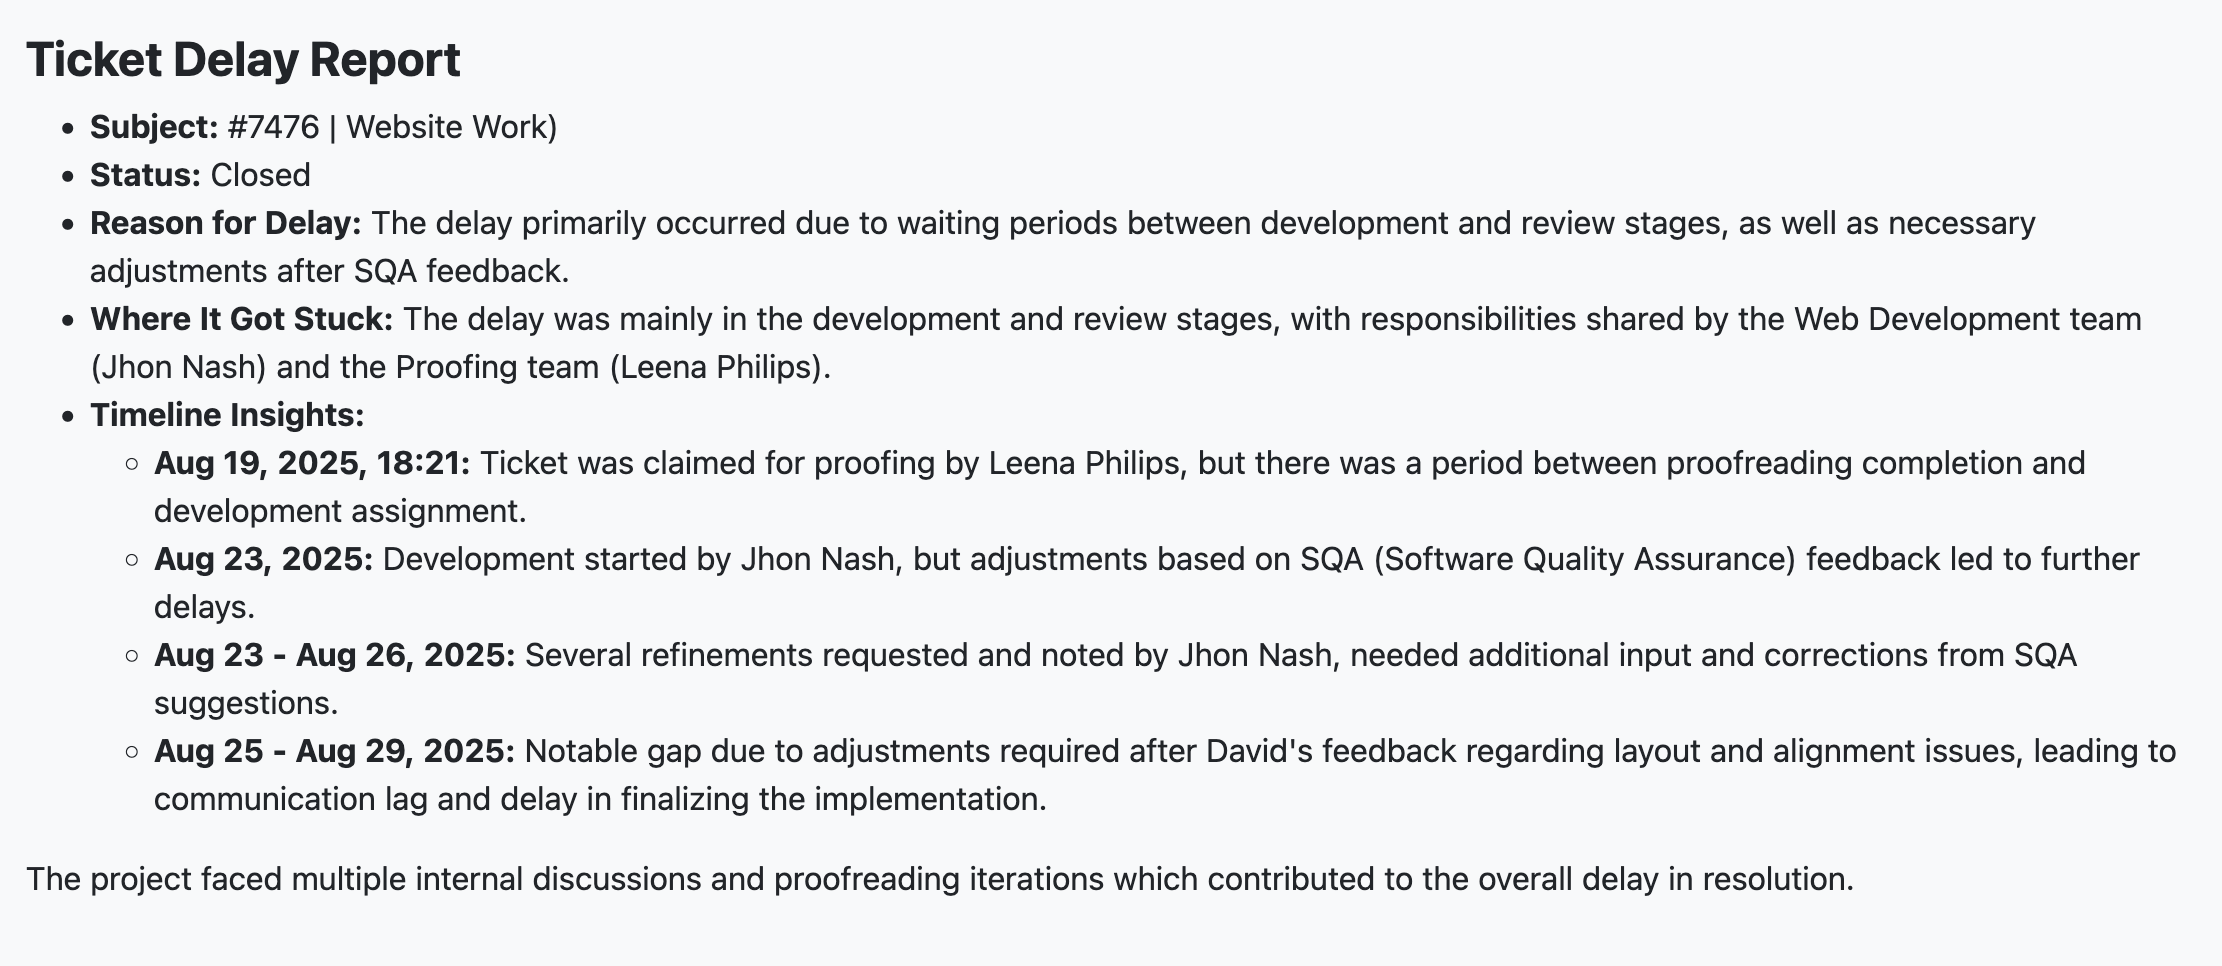
Task: Click the name (Jhon Nash) in parentheses
Action: click(x=178, y=367)
